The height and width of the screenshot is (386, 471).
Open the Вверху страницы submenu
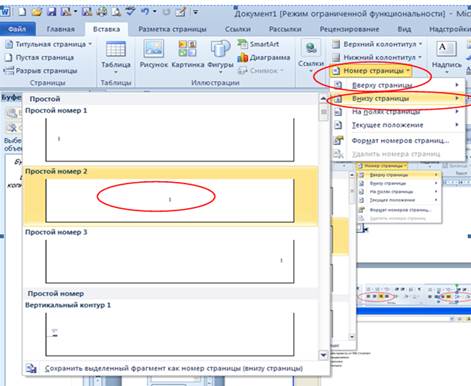[397, 85]
